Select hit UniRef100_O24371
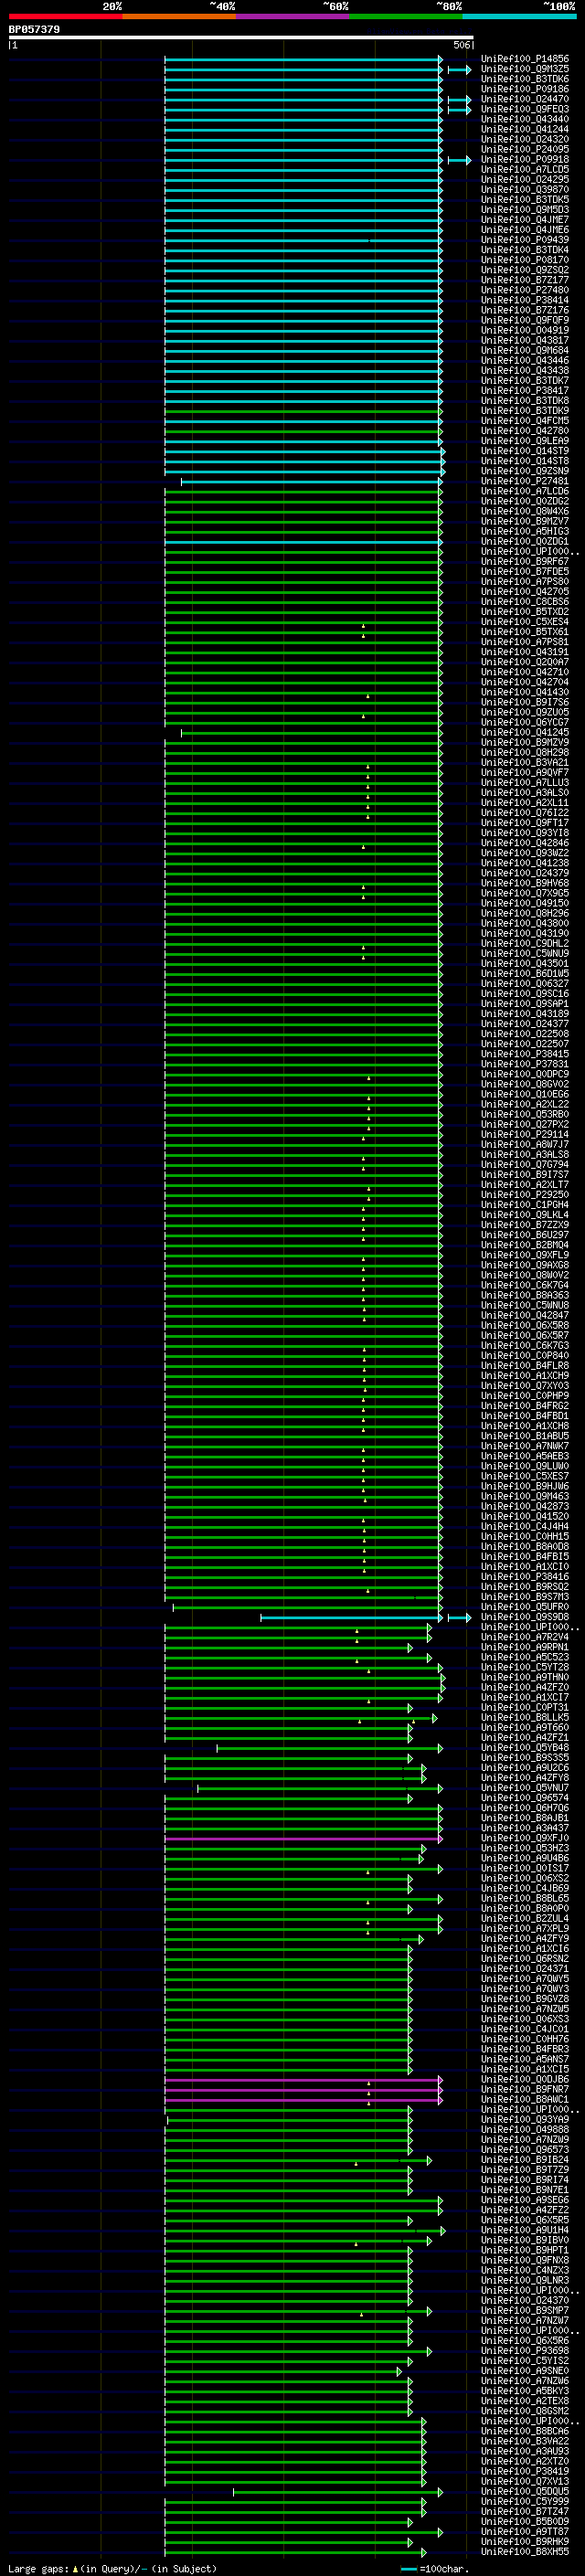This screenshot has width=585, height=2576. [524, 1968]
